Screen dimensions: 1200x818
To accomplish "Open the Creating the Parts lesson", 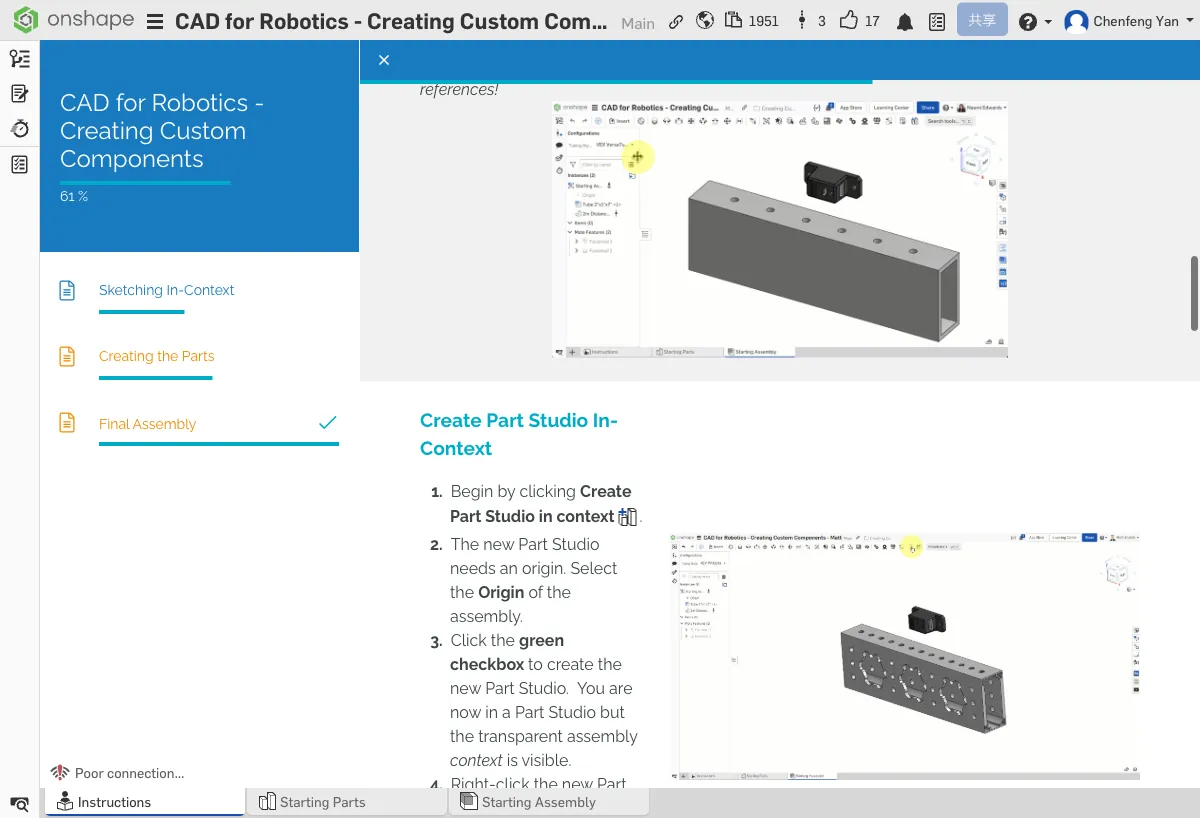I will (x=156, y=356).
